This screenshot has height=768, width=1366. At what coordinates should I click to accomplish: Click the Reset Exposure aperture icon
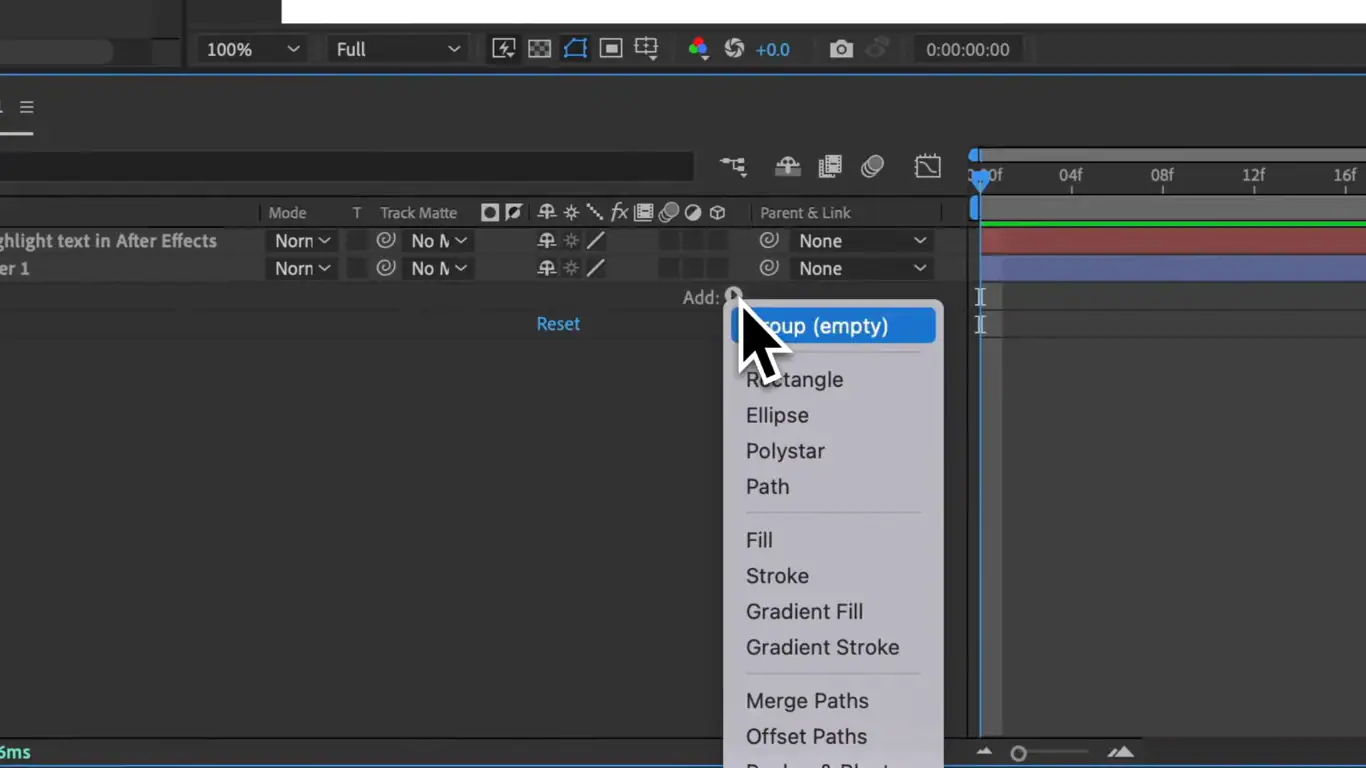coord(734,49)
